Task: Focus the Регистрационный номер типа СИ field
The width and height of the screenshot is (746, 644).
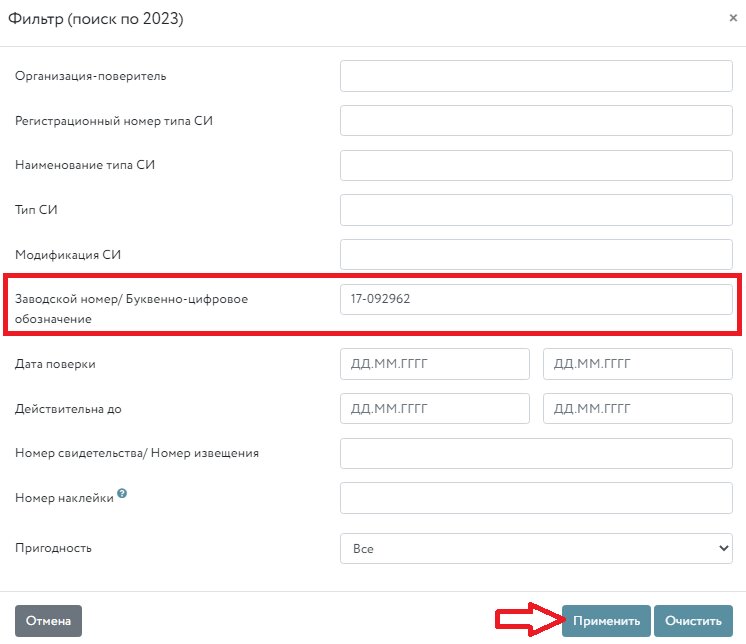Action: click(x=536, y=120)
